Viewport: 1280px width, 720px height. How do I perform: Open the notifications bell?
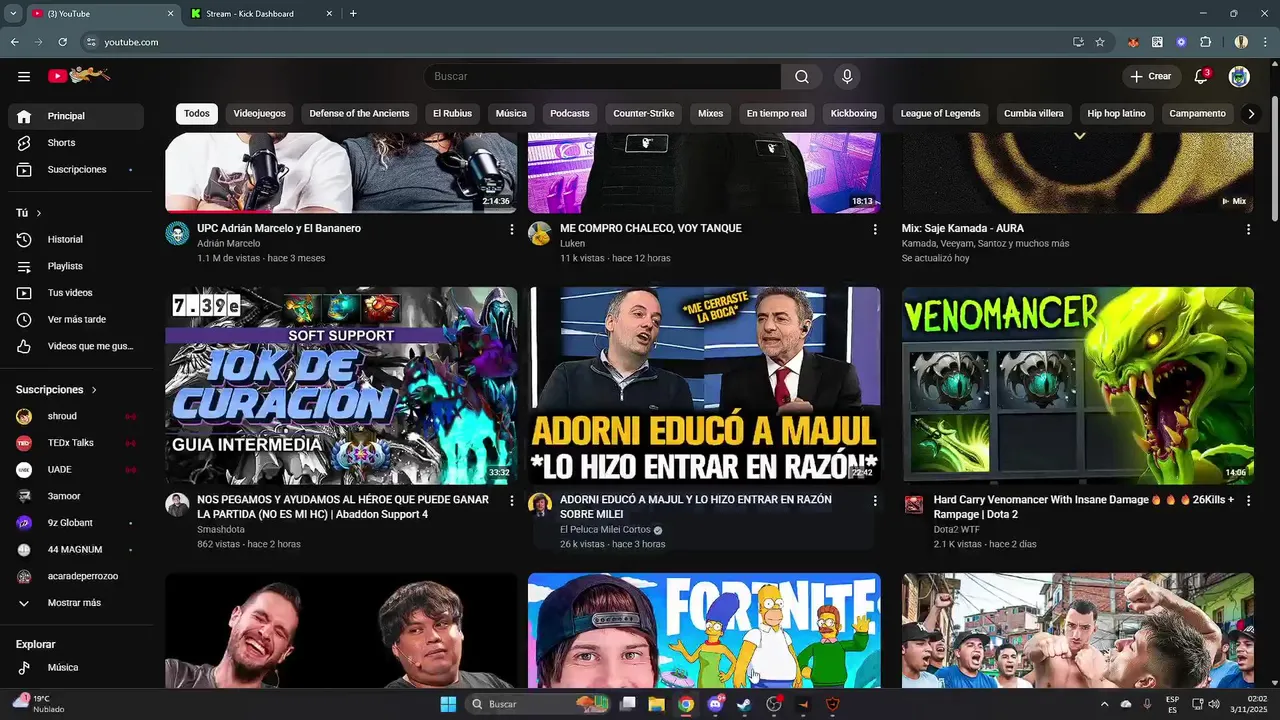[x=1201, y=76]
